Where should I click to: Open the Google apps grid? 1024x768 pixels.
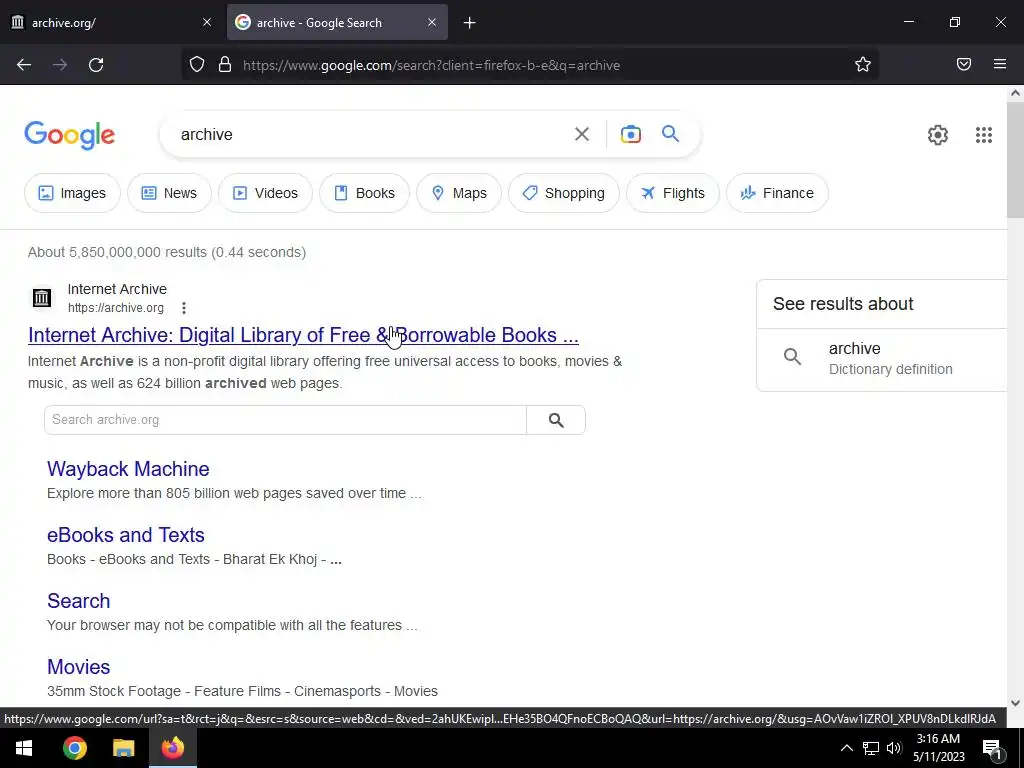pos(984,135)
